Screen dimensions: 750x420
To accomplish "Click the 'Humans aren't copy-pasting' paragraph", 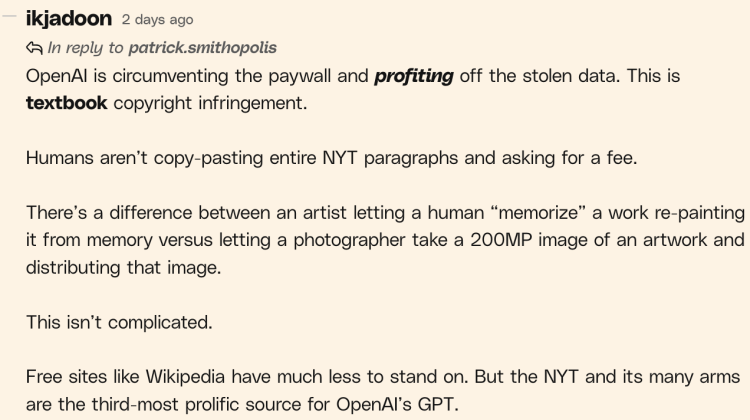I will click(331, 158).
